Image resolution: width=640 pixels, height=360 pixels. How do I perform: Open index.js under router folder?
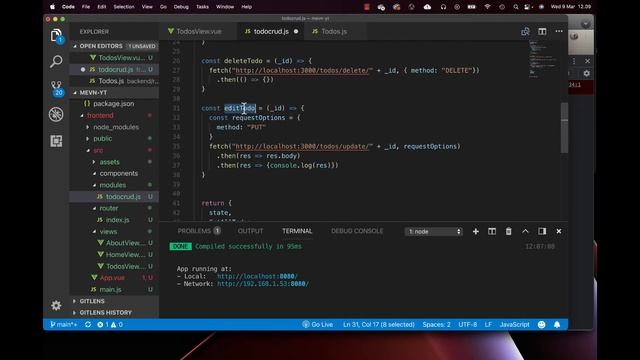113,220
